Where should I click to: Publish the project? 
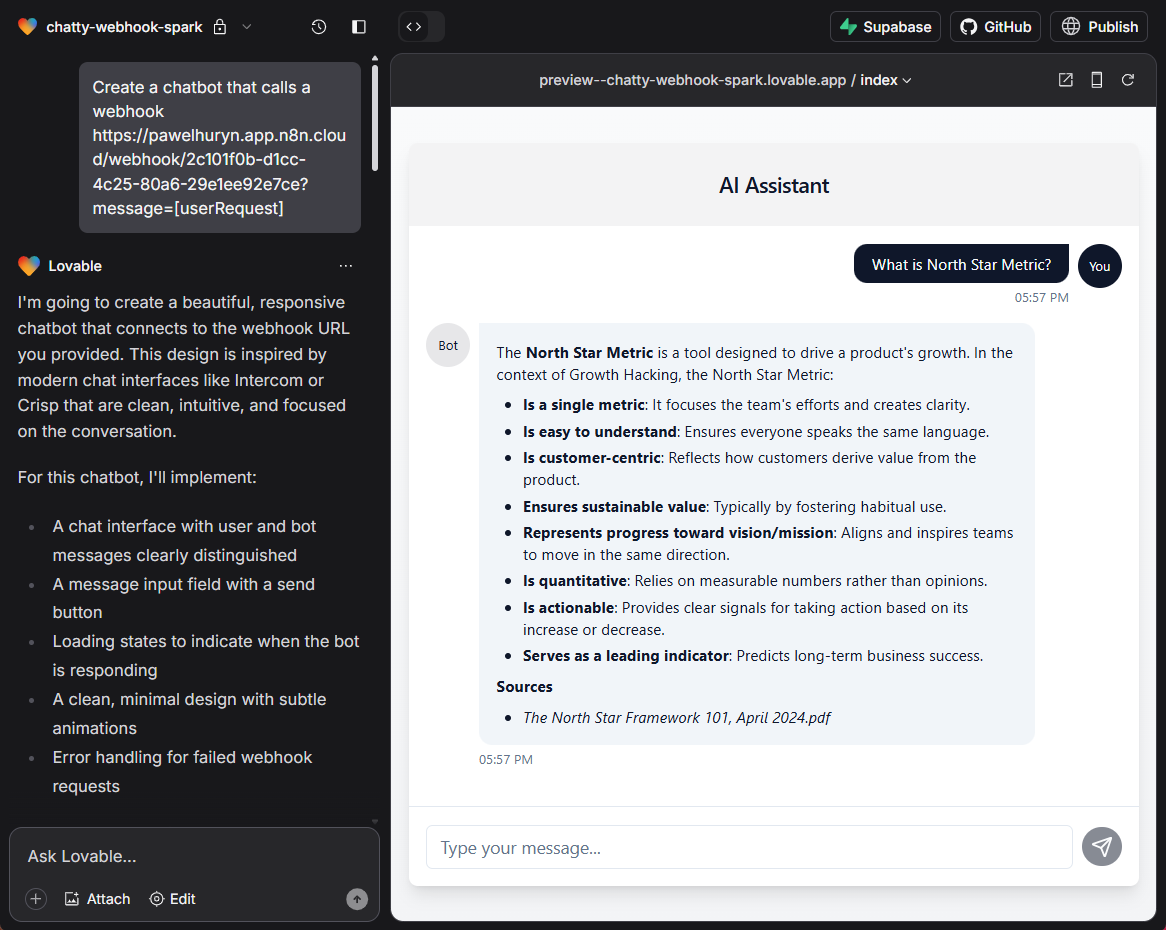pyautogui.click(x=1098, y=26)
